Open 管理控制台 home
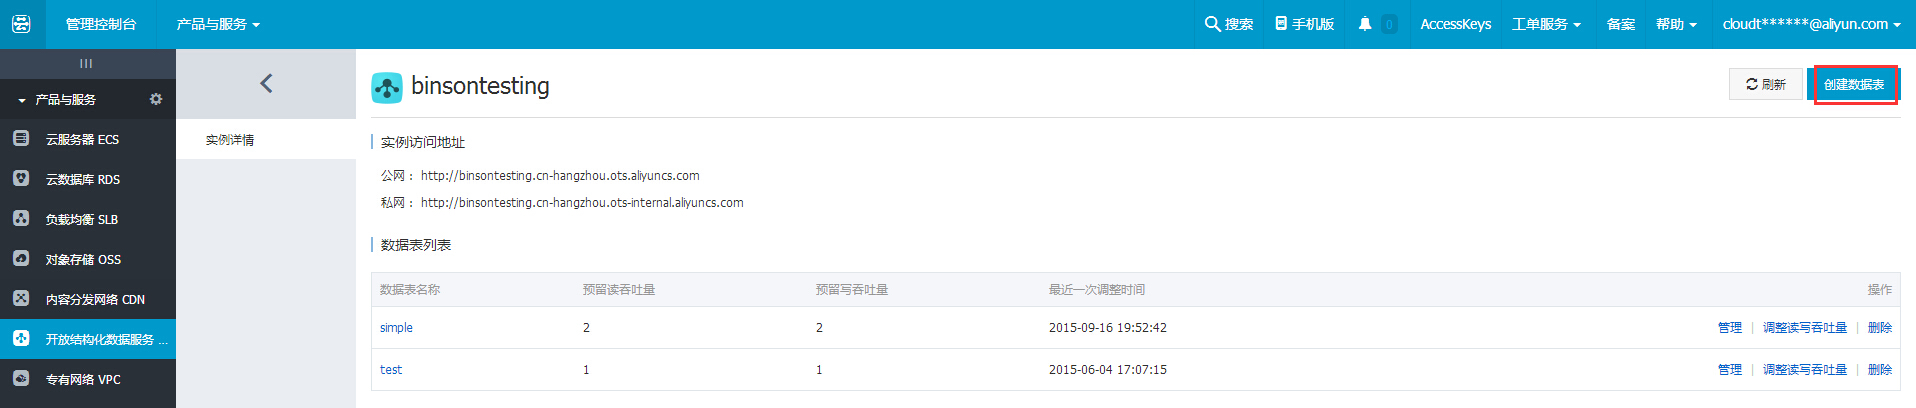 coord(101,24)
